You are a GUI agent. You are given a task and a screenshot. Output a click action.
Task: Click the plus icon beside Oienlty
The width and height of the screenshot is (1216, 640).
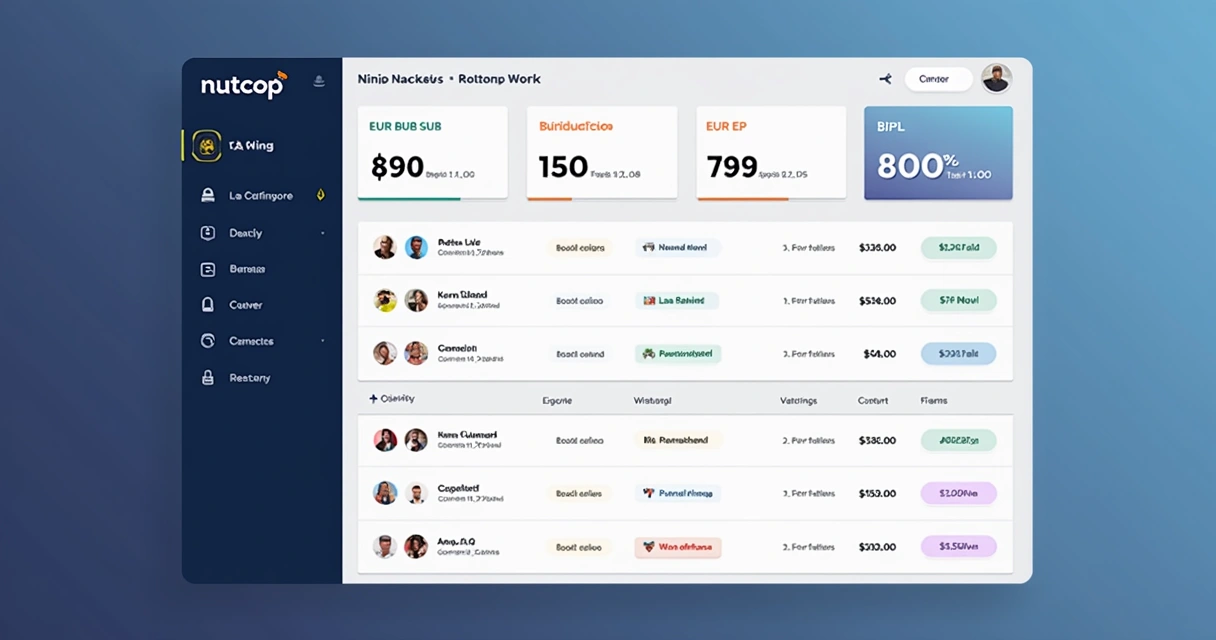pyautogui.click(x=373, y=399)
